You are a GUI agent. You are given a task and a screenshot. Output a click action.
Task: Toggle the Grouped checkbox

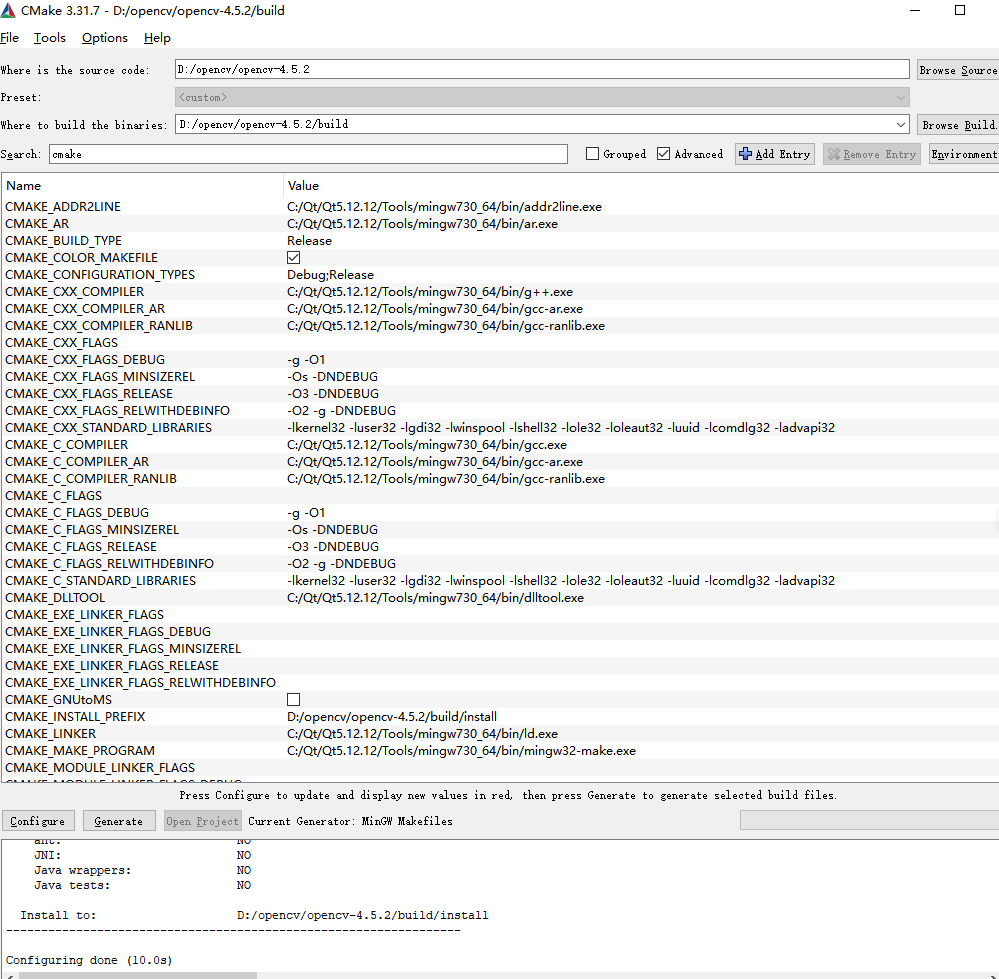click(592, 154)
